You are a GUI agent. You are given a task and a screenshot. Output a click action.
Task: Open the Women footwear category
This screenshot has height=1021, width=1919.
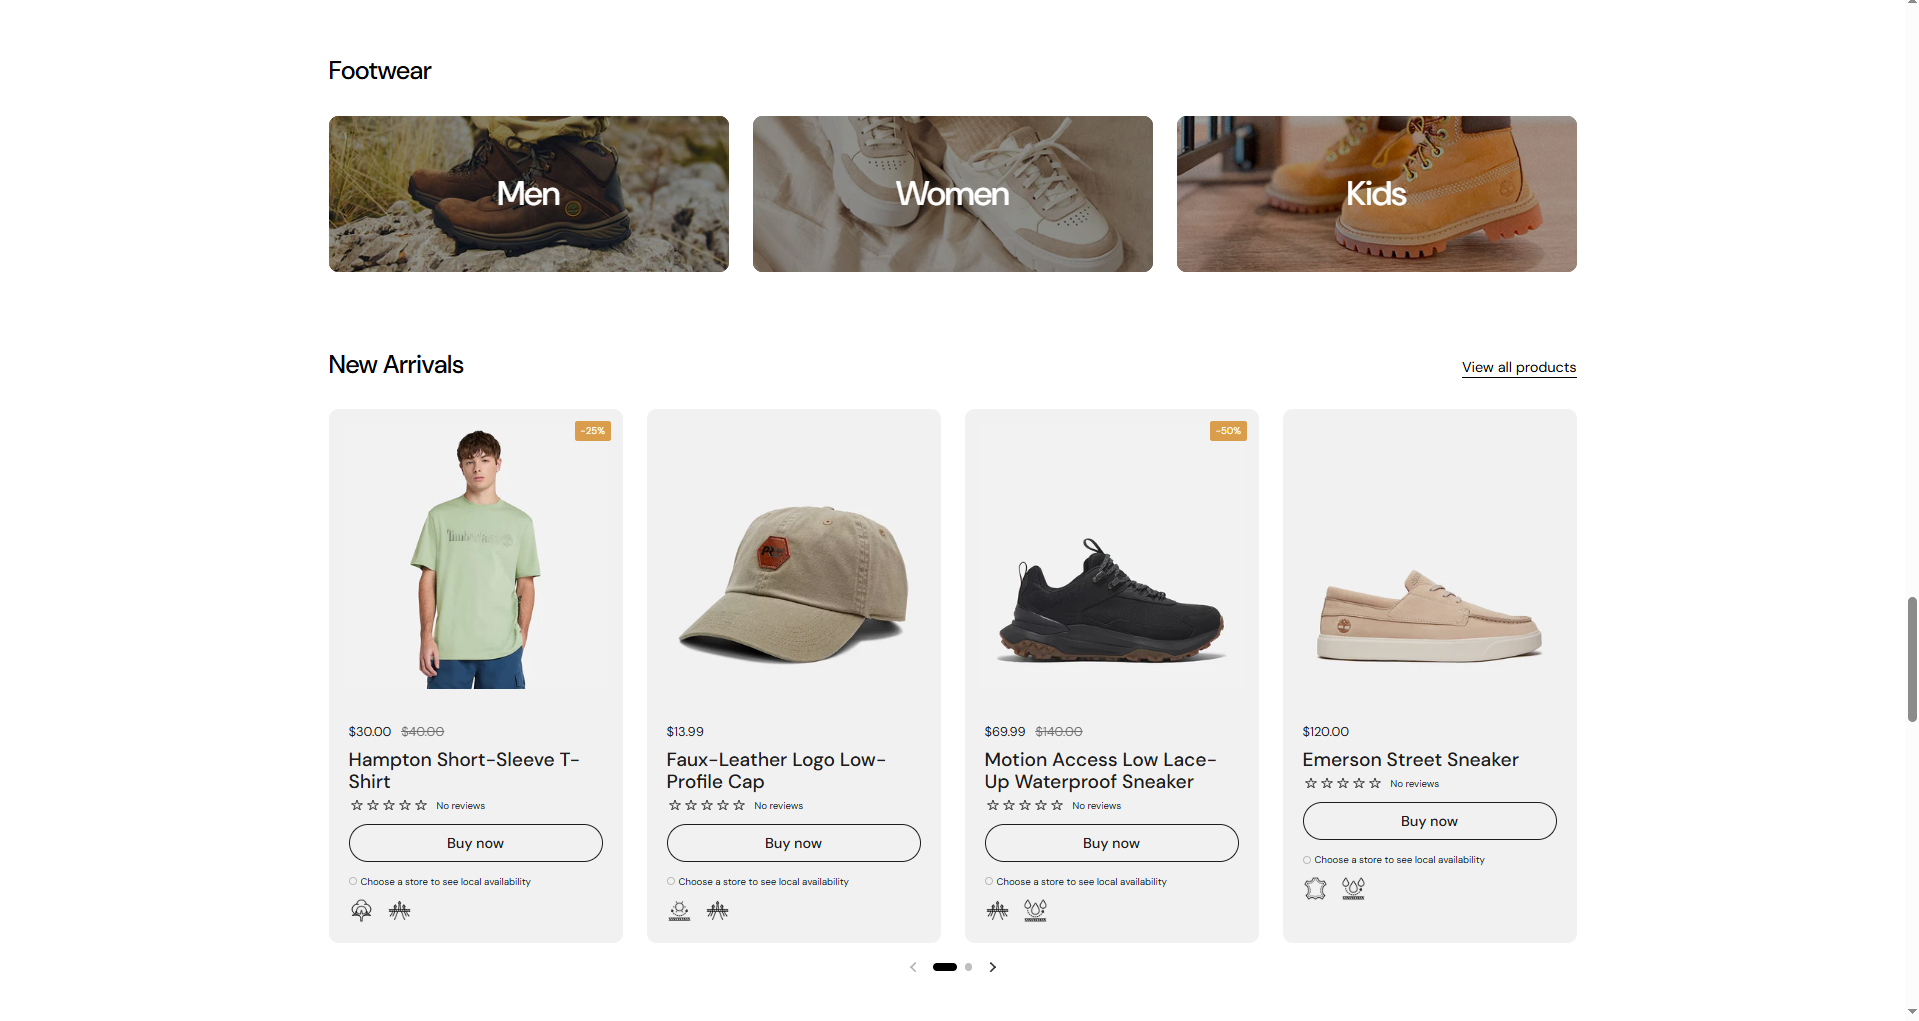point(952,194)
